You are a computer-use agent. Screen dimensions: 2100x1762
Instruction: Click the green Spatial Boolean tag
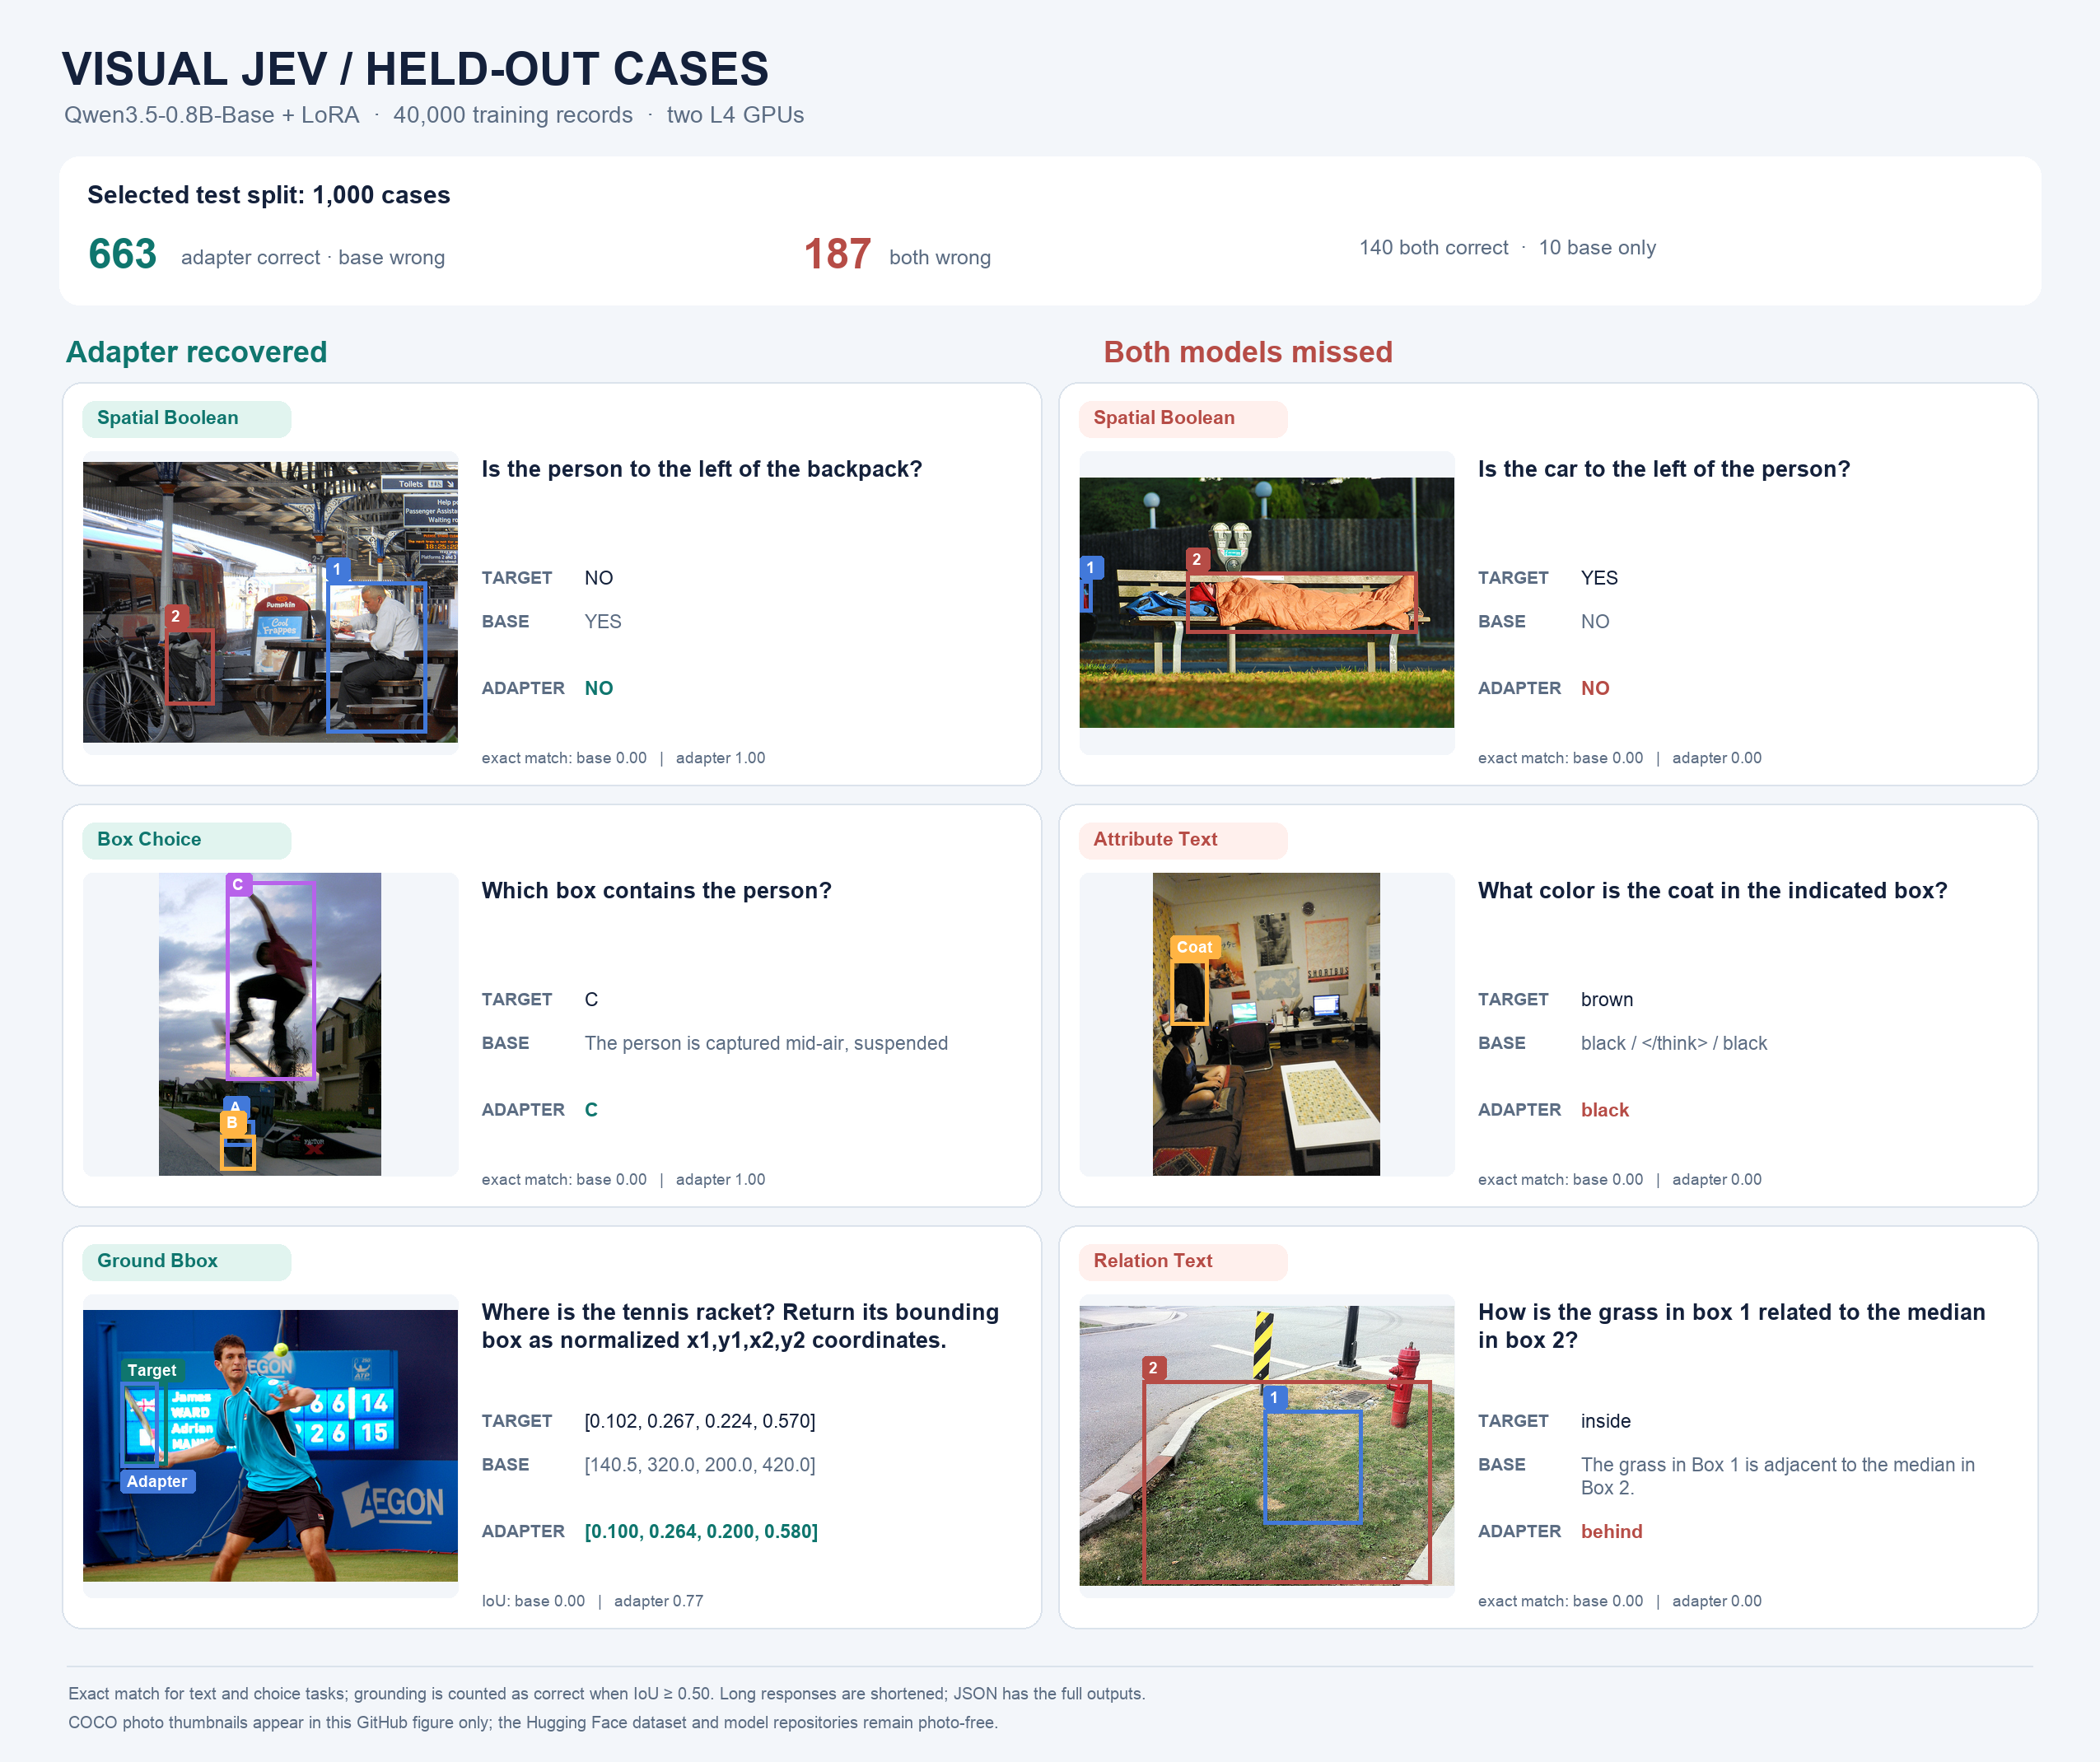click(187, 419)
